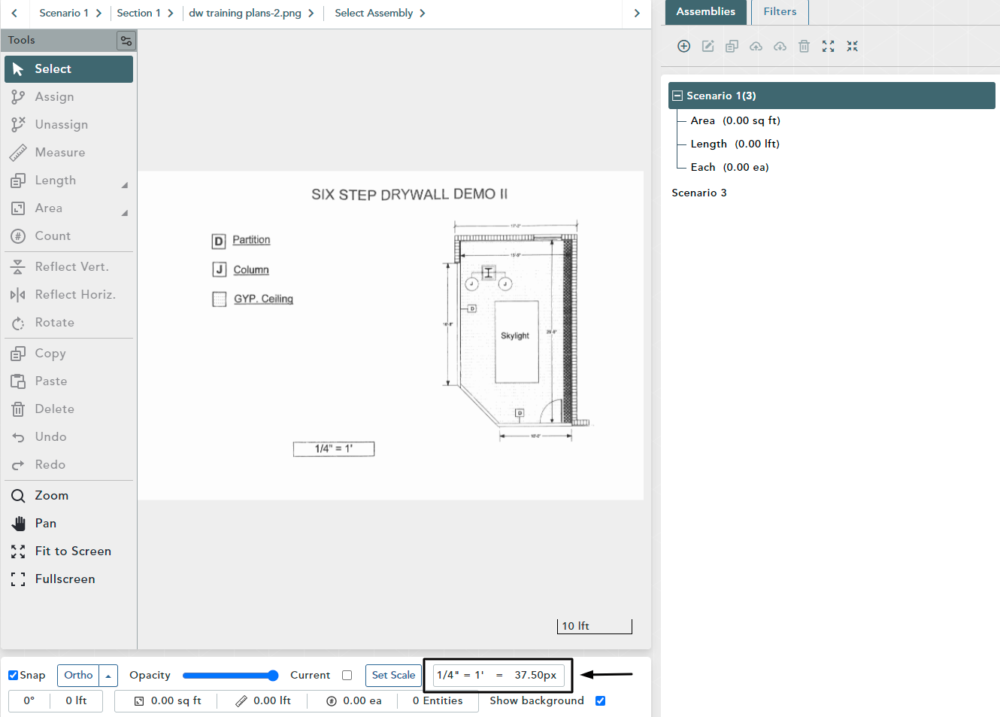The image size is (1000, 717).
Task: Open tools panel settings icon
Action: tap(125, 41)
